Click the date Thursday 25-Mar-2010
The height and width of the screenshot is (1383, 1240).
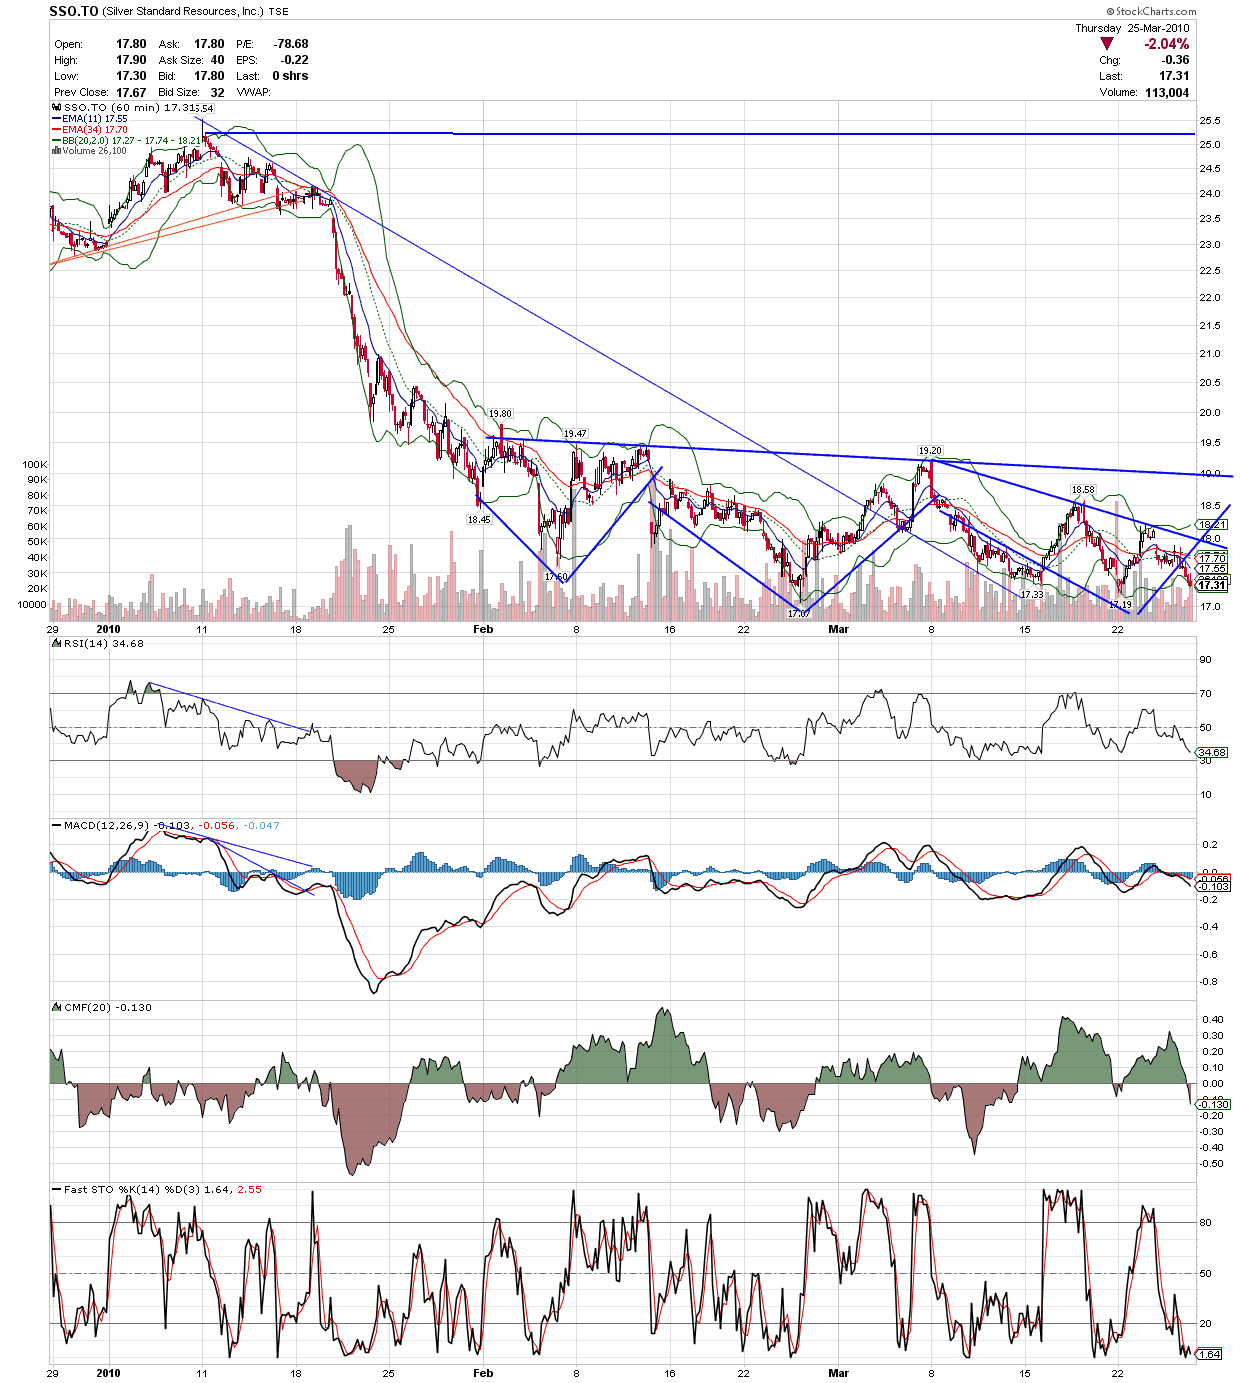click(x=1132, y=28)
